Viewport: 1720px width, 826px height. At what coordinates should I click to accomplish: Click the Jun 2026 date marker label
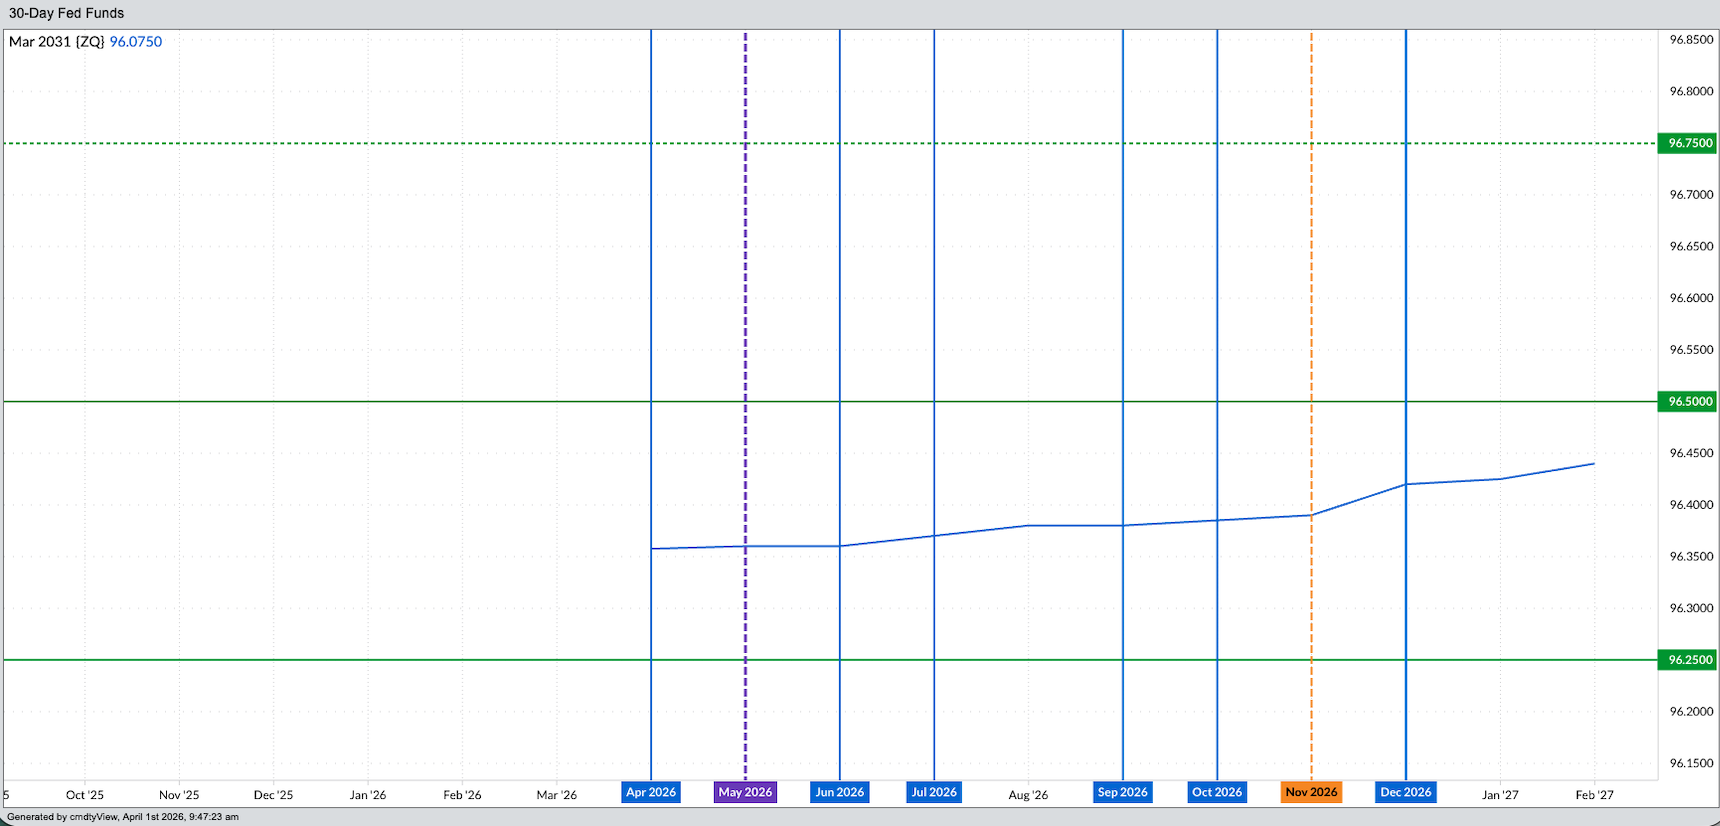click(x=839, y=792)
